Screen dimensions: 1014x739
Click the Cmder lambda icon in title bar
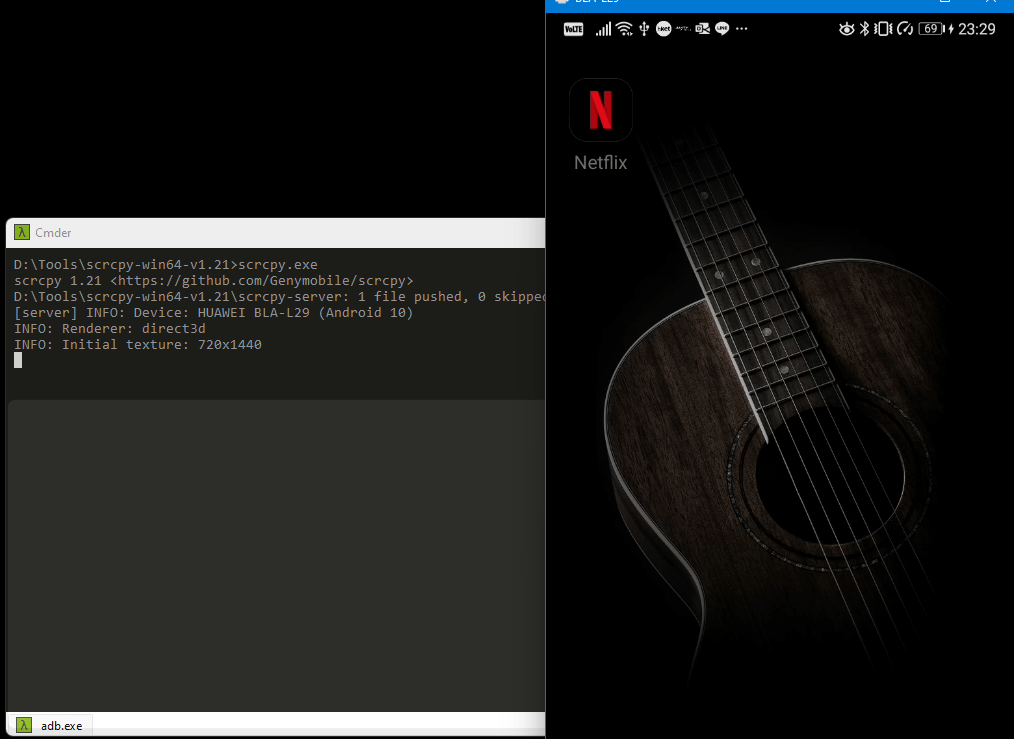tap(21, 233)
